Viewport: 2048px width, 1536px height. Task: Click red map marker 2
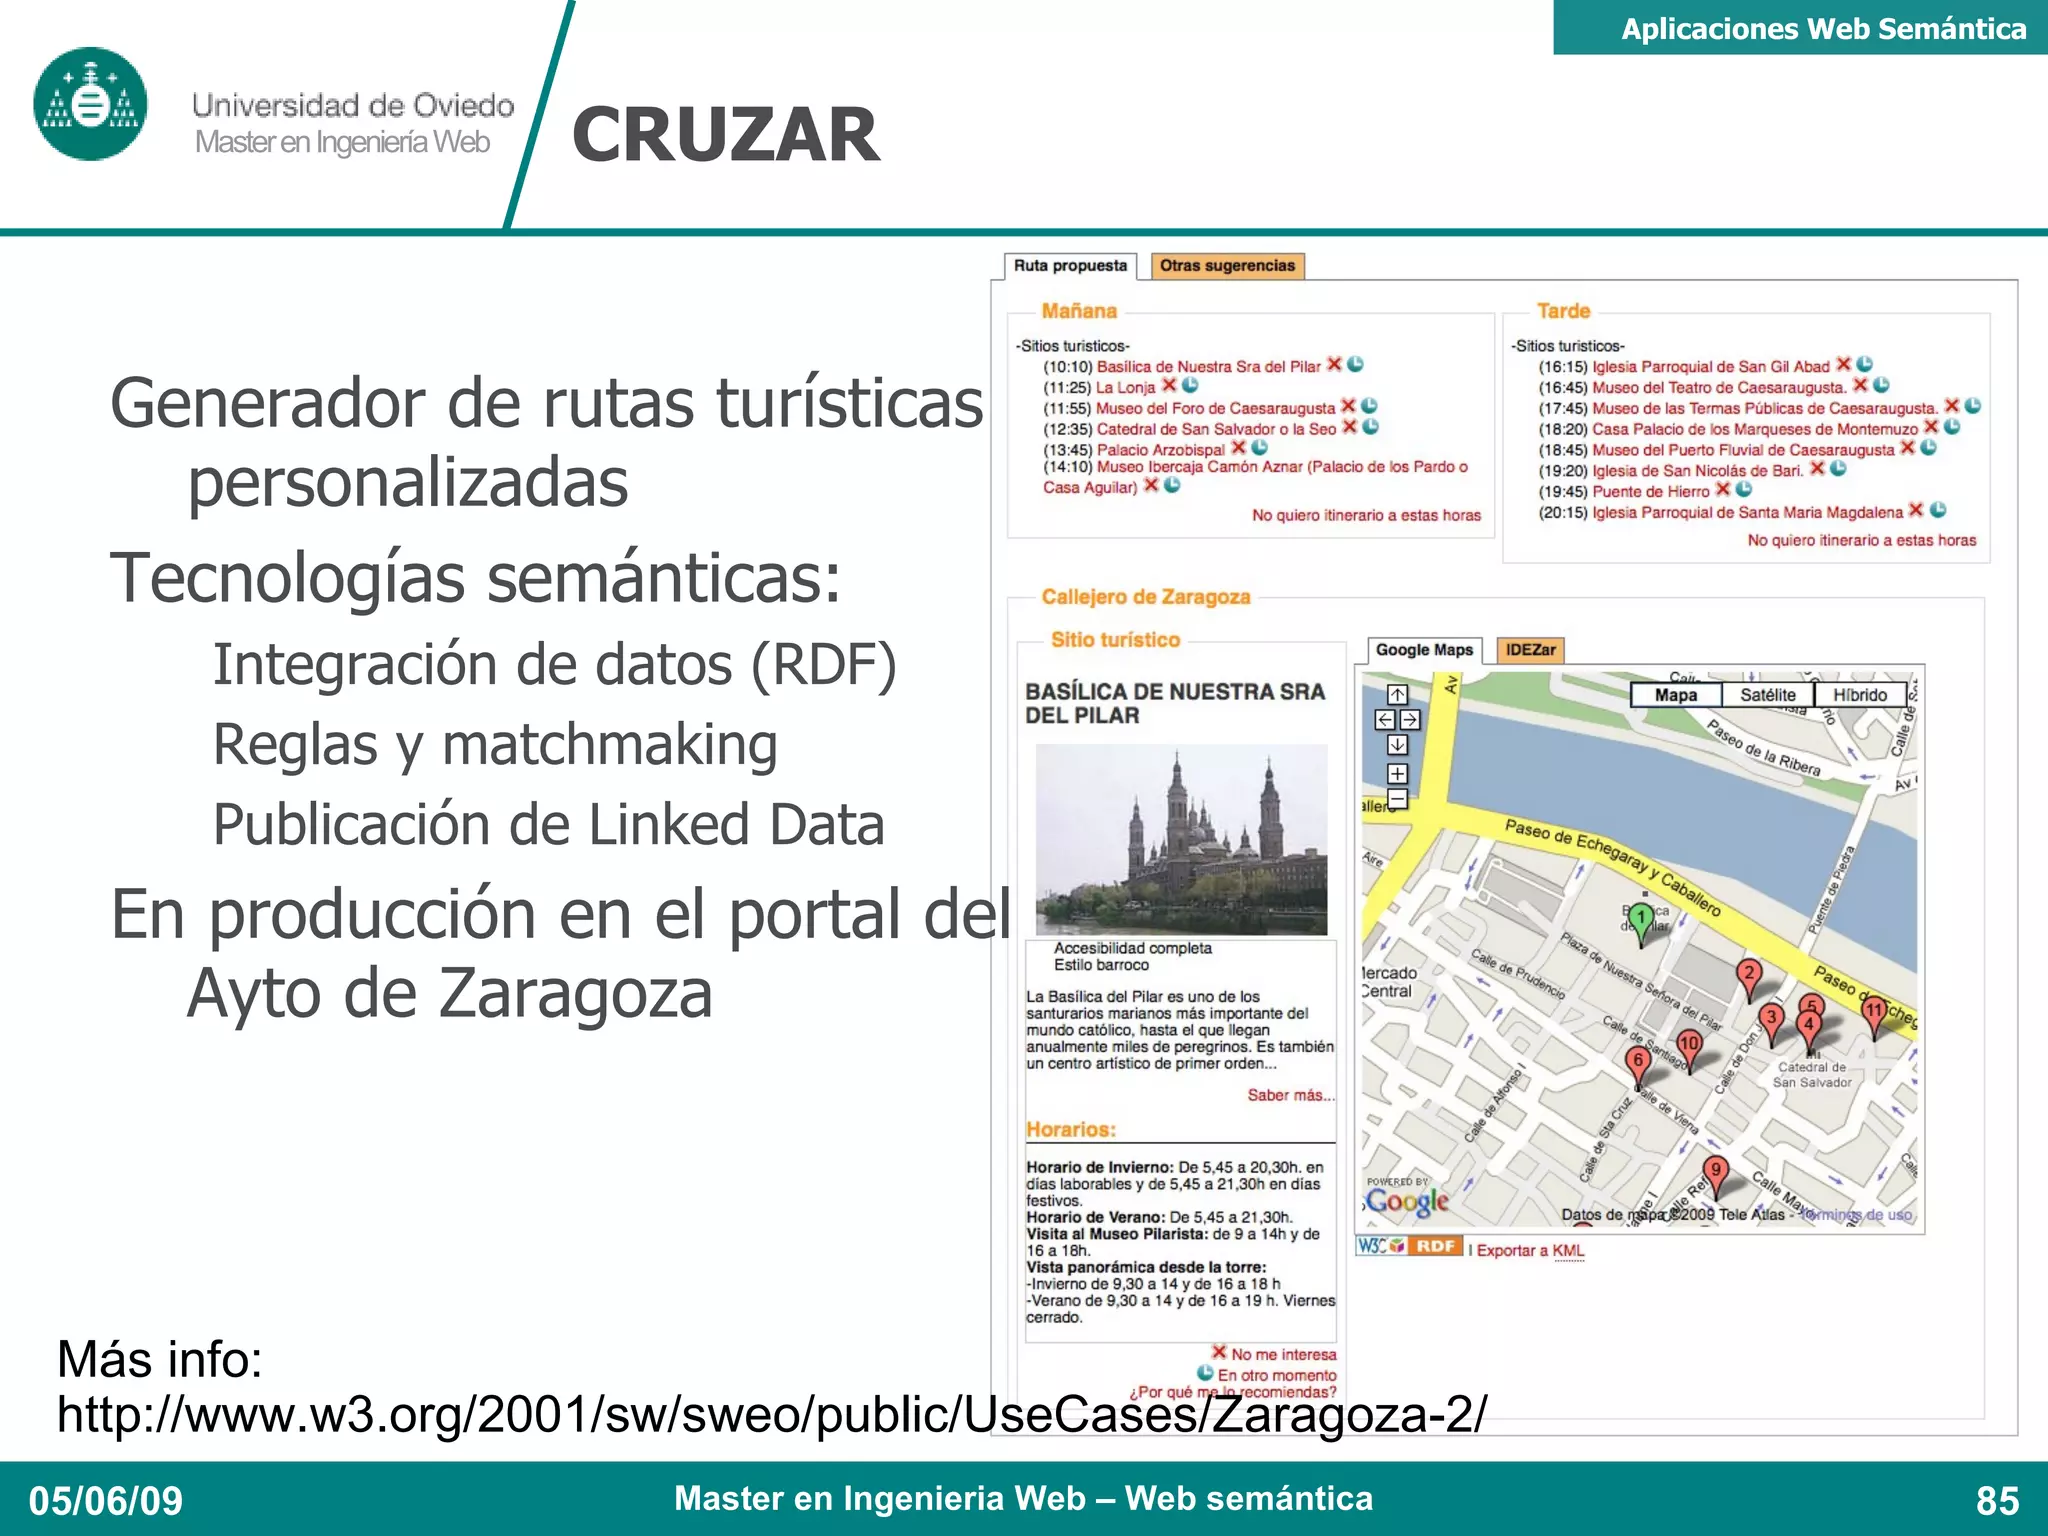coord(1749,980)
